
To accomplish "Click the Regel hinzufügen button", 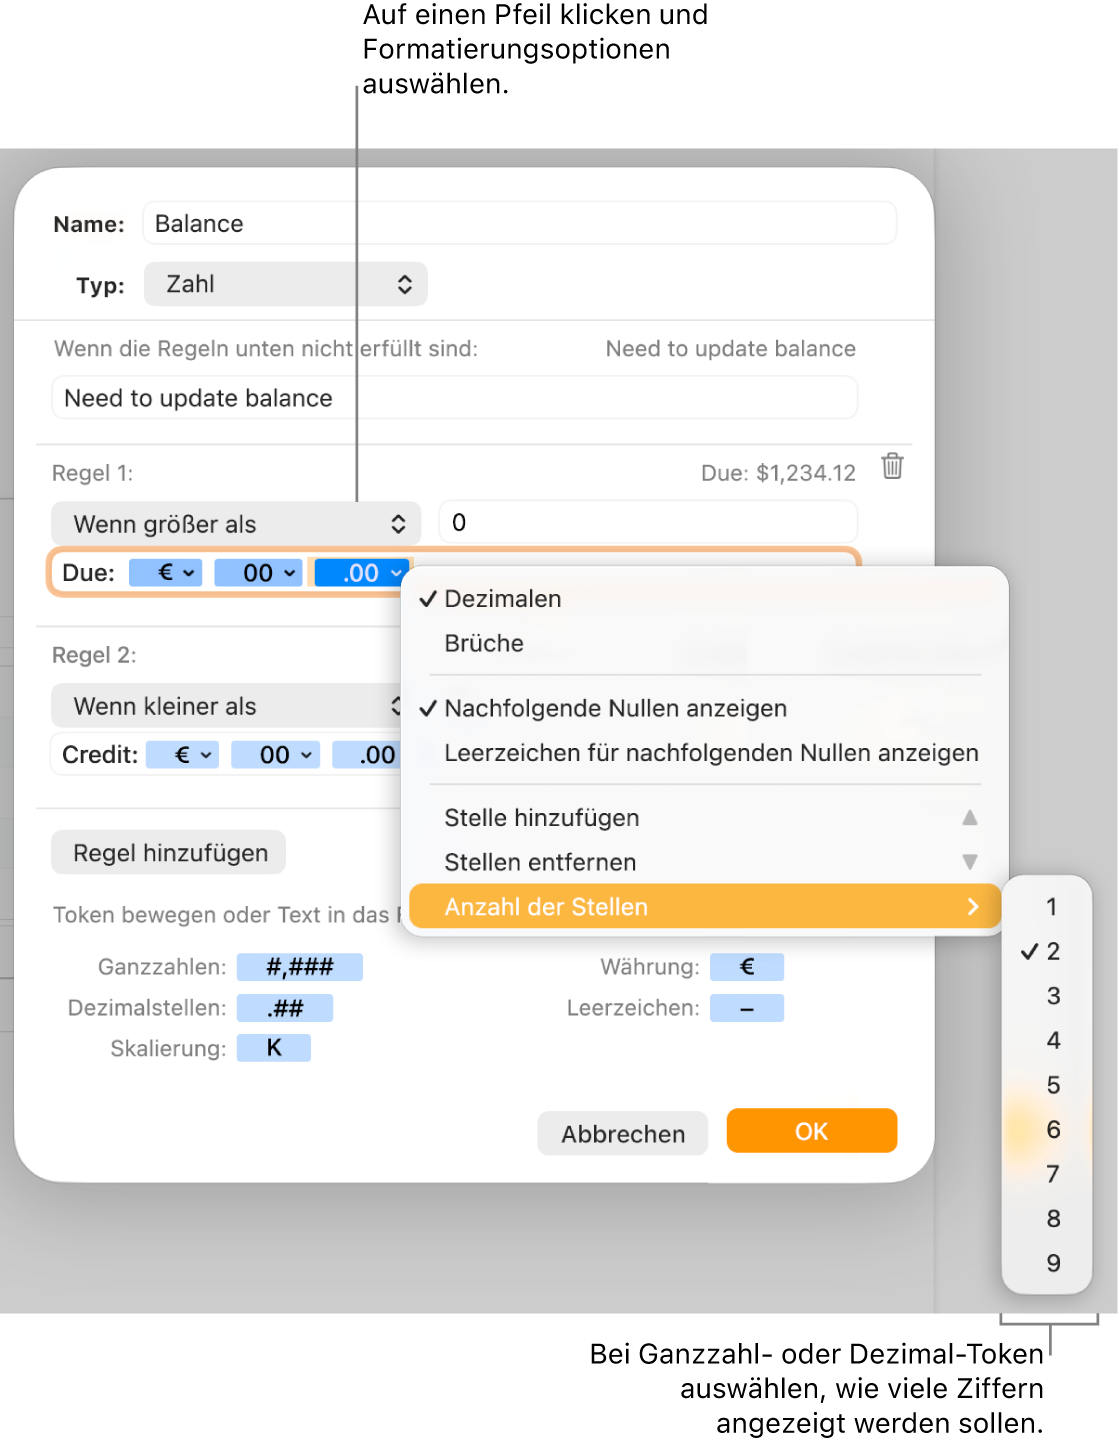I will [169, 853].
